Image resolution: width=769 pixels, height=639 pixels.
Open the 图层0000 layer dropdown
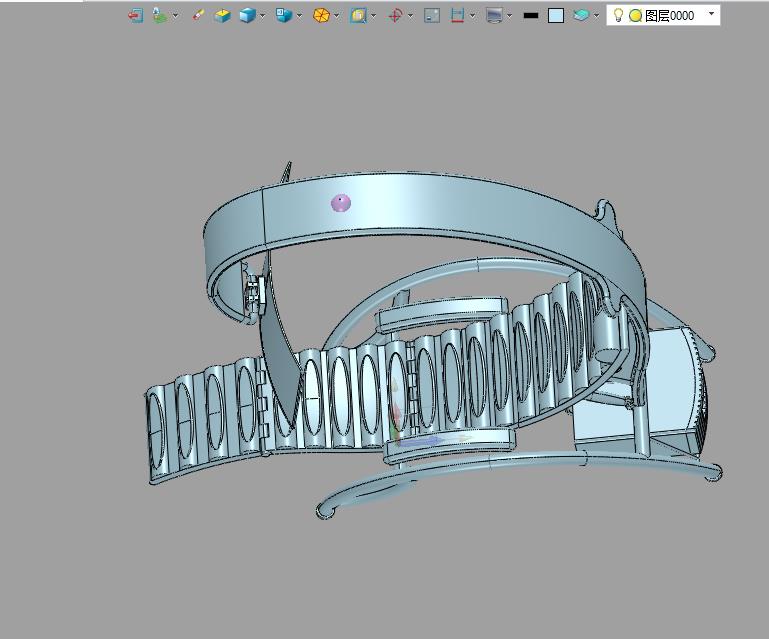click(712, 14)
